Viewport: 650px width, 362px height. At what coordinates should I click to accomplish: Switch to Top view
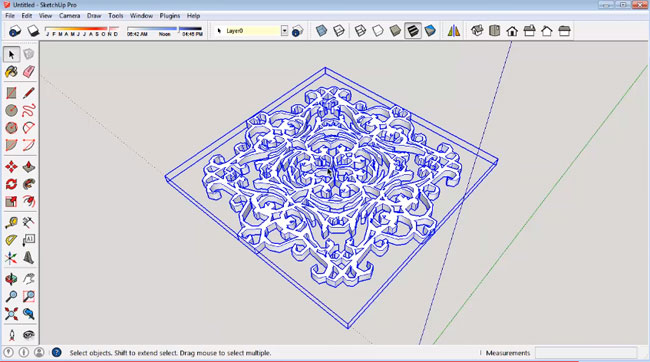point(494,31)
